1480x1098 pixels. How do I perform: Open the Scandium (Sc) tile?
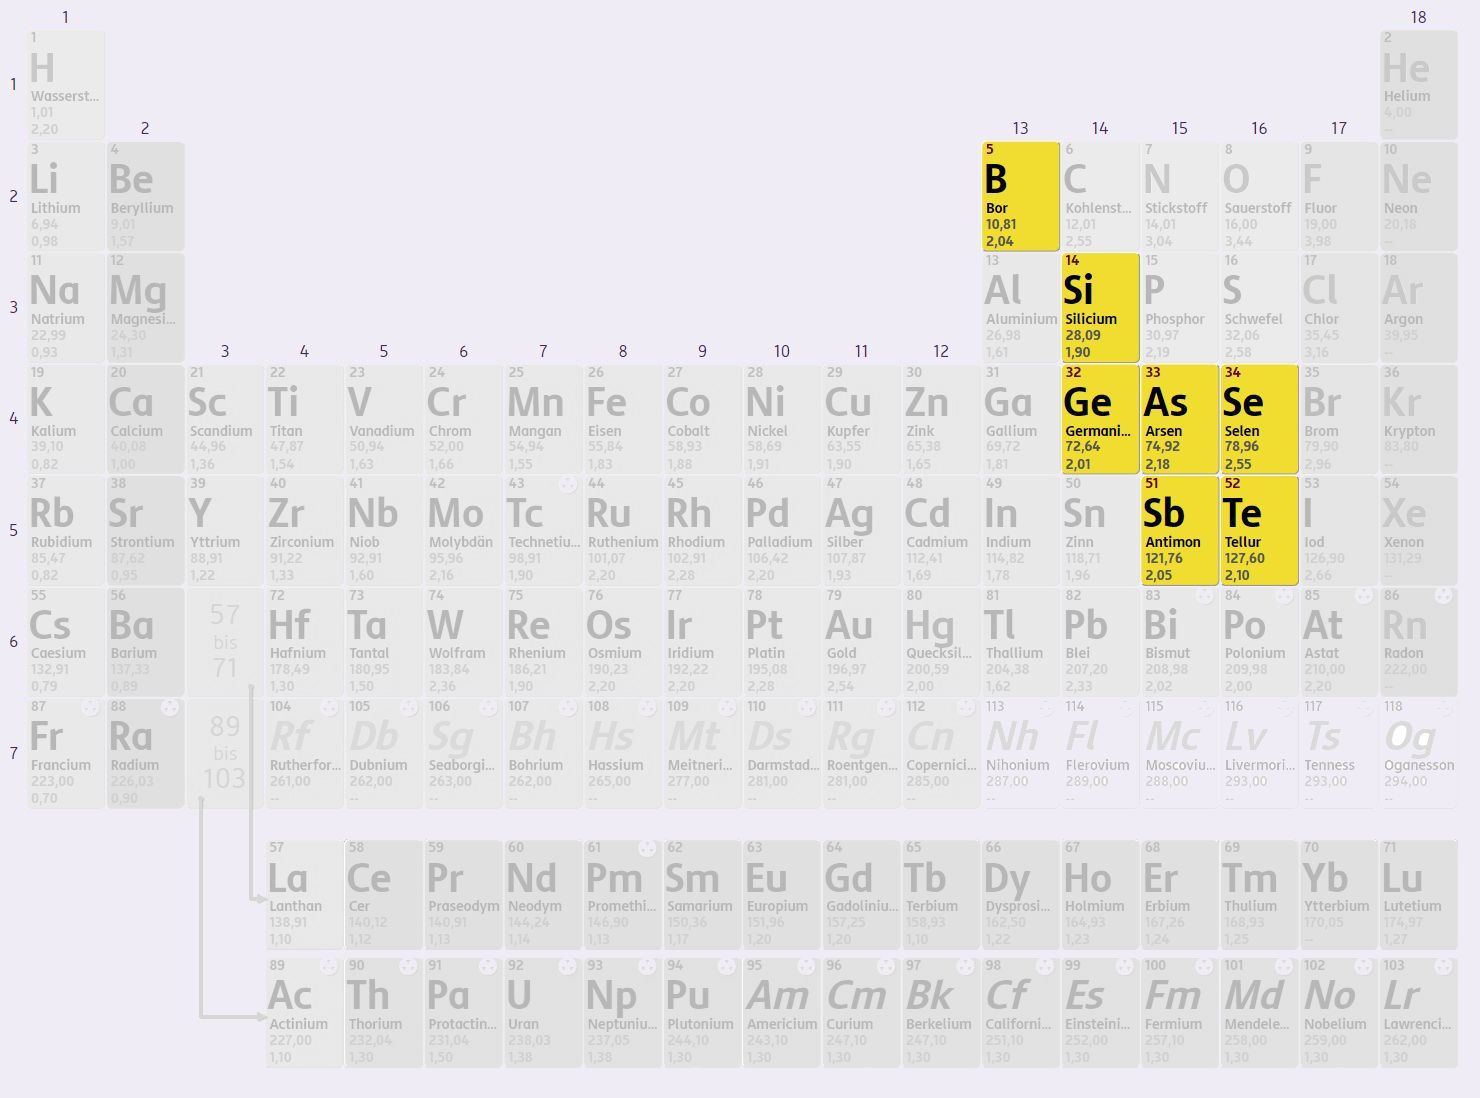pyautogui.click(x=225, y=419)
